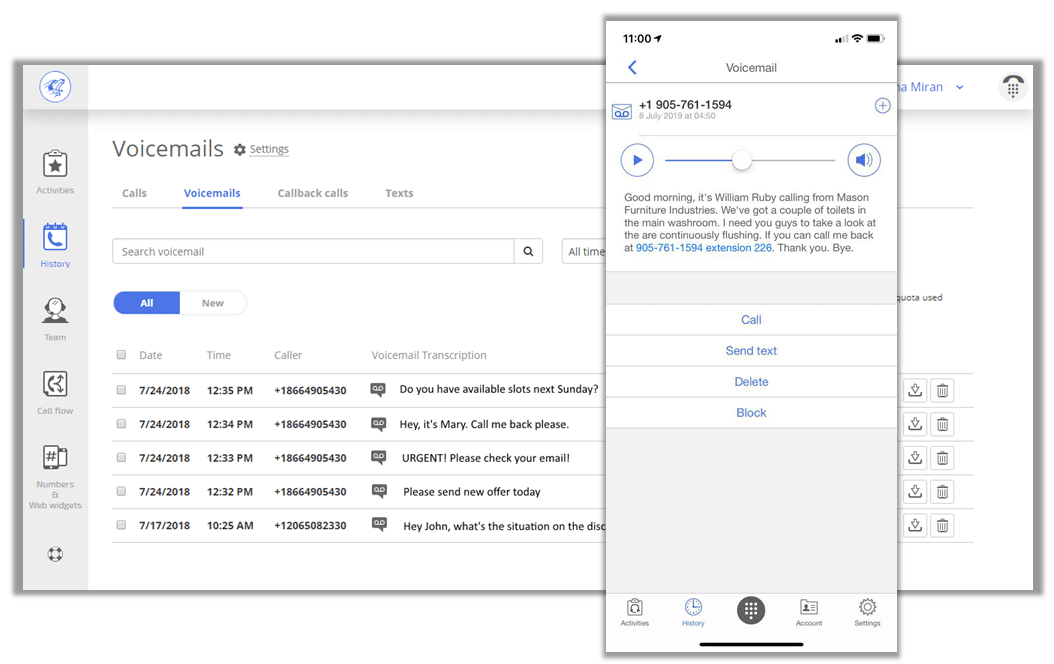Open the All time dropdown
The image size is (1054, 664).
(x=583, y=251)
